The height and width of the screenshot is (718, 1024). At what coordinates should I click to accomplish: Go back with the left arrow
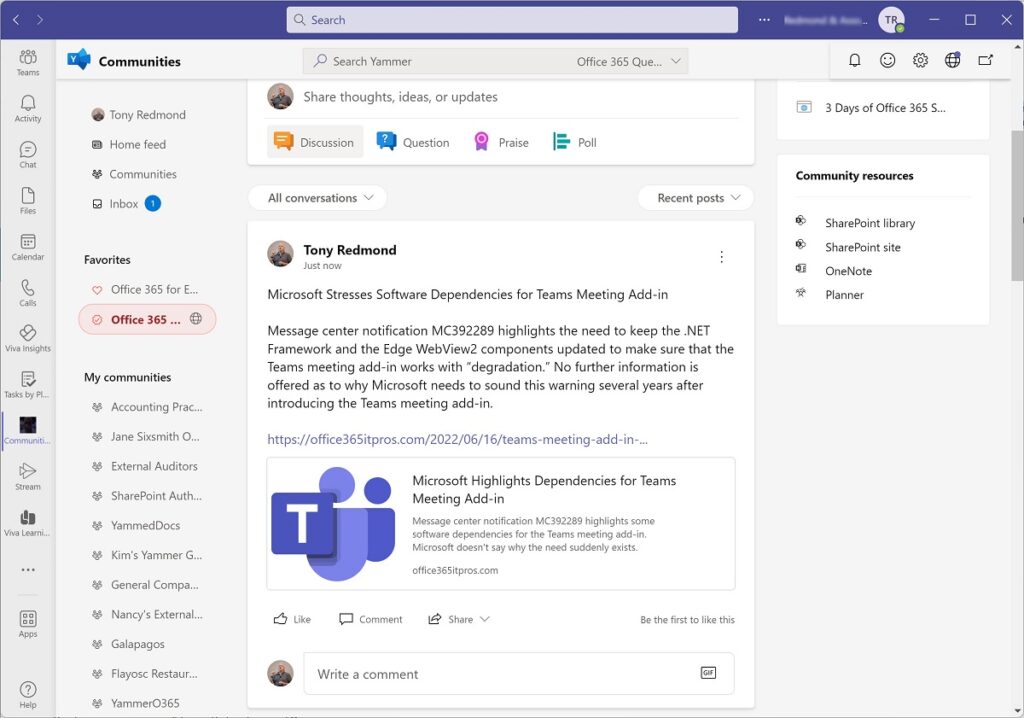16,20
